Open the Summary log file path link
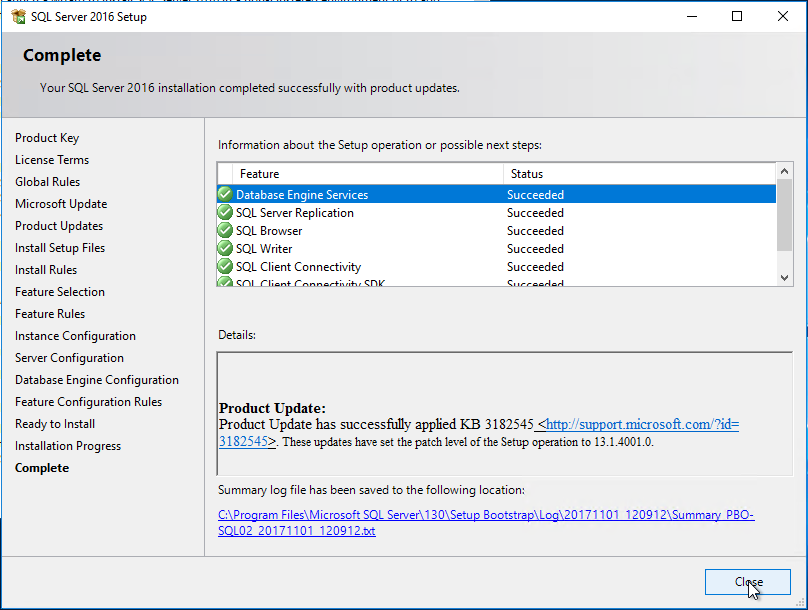Screen dimensions: 808x610 pyautogui.click(x=486, y=522)
